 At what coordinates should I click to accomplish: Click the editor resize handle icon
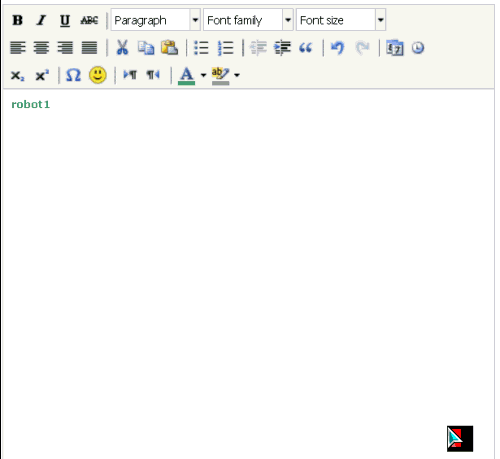tap(460, 439)
